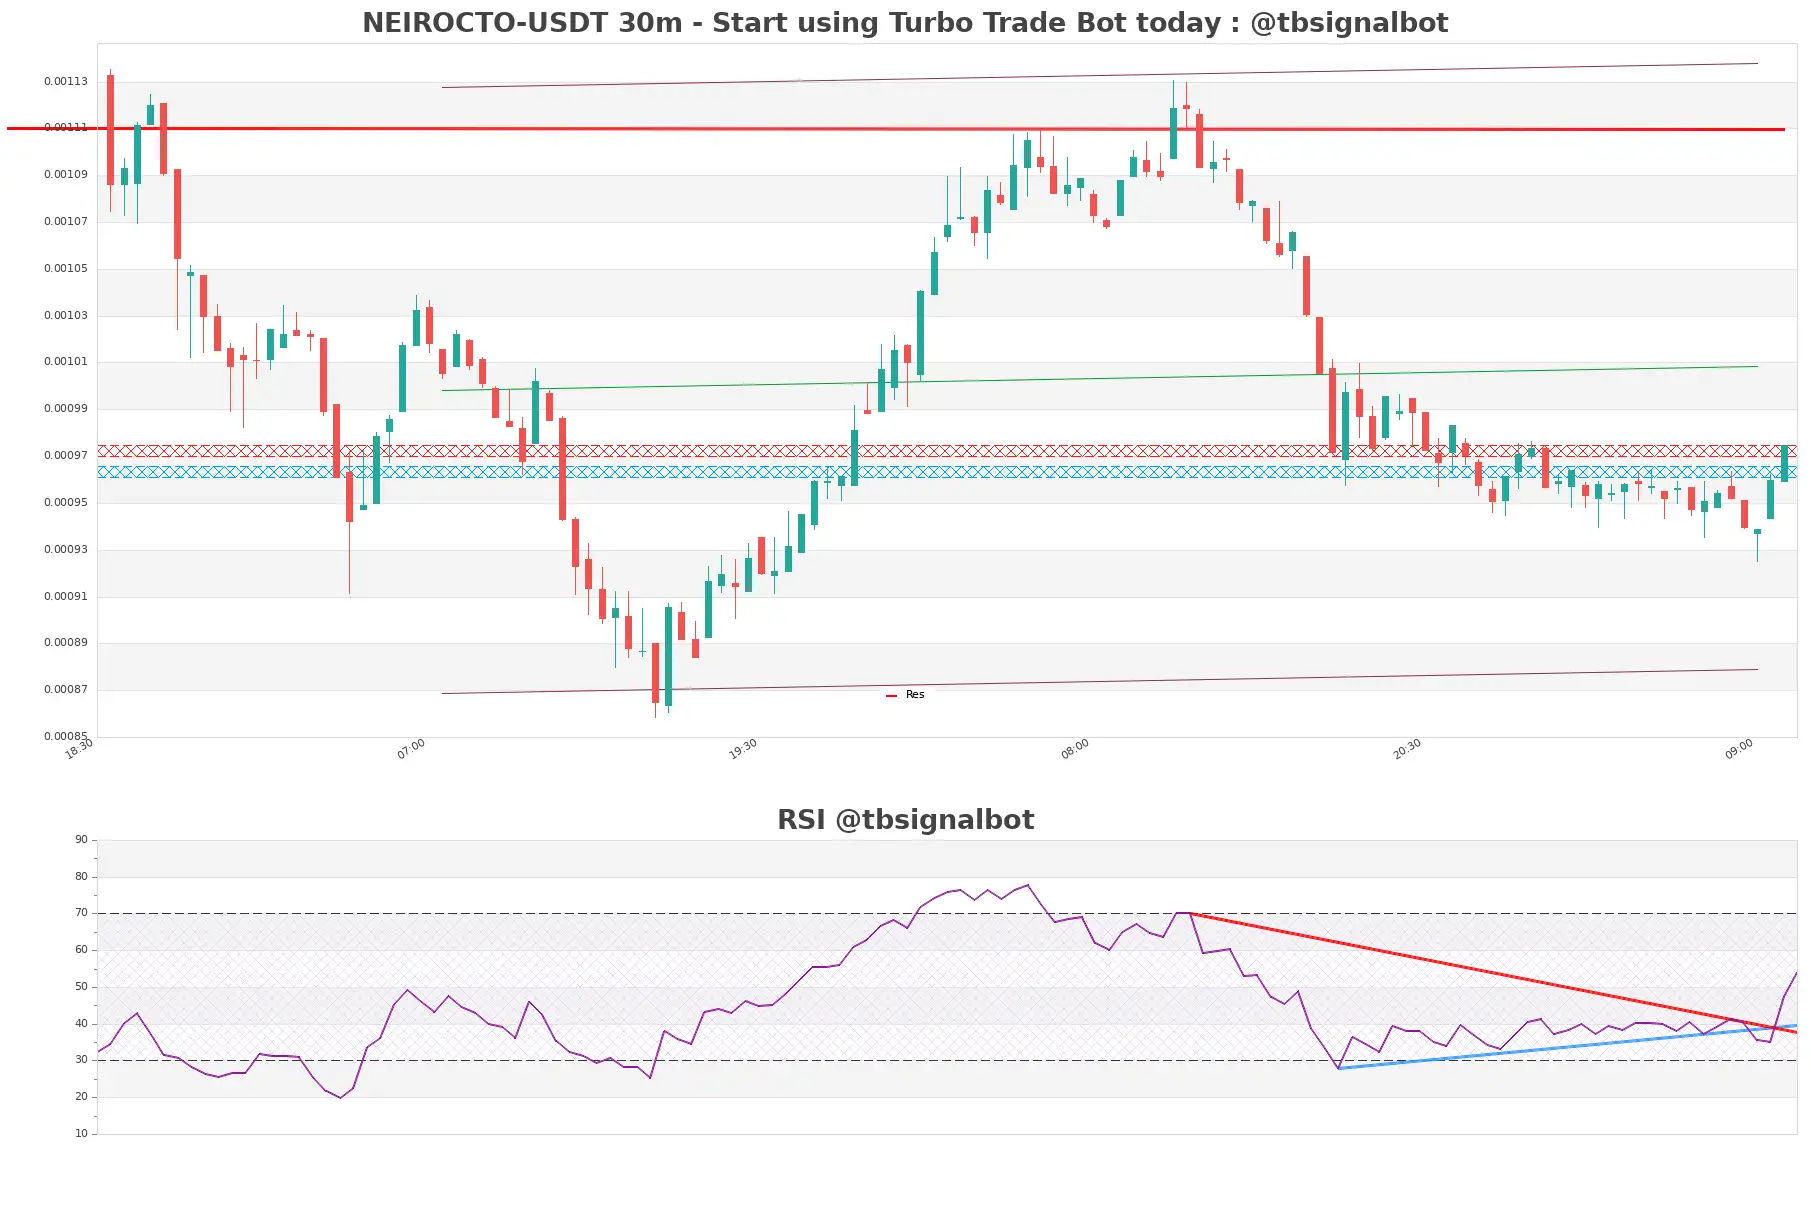Click the green midline on price chart

(x=1100, y=378)
